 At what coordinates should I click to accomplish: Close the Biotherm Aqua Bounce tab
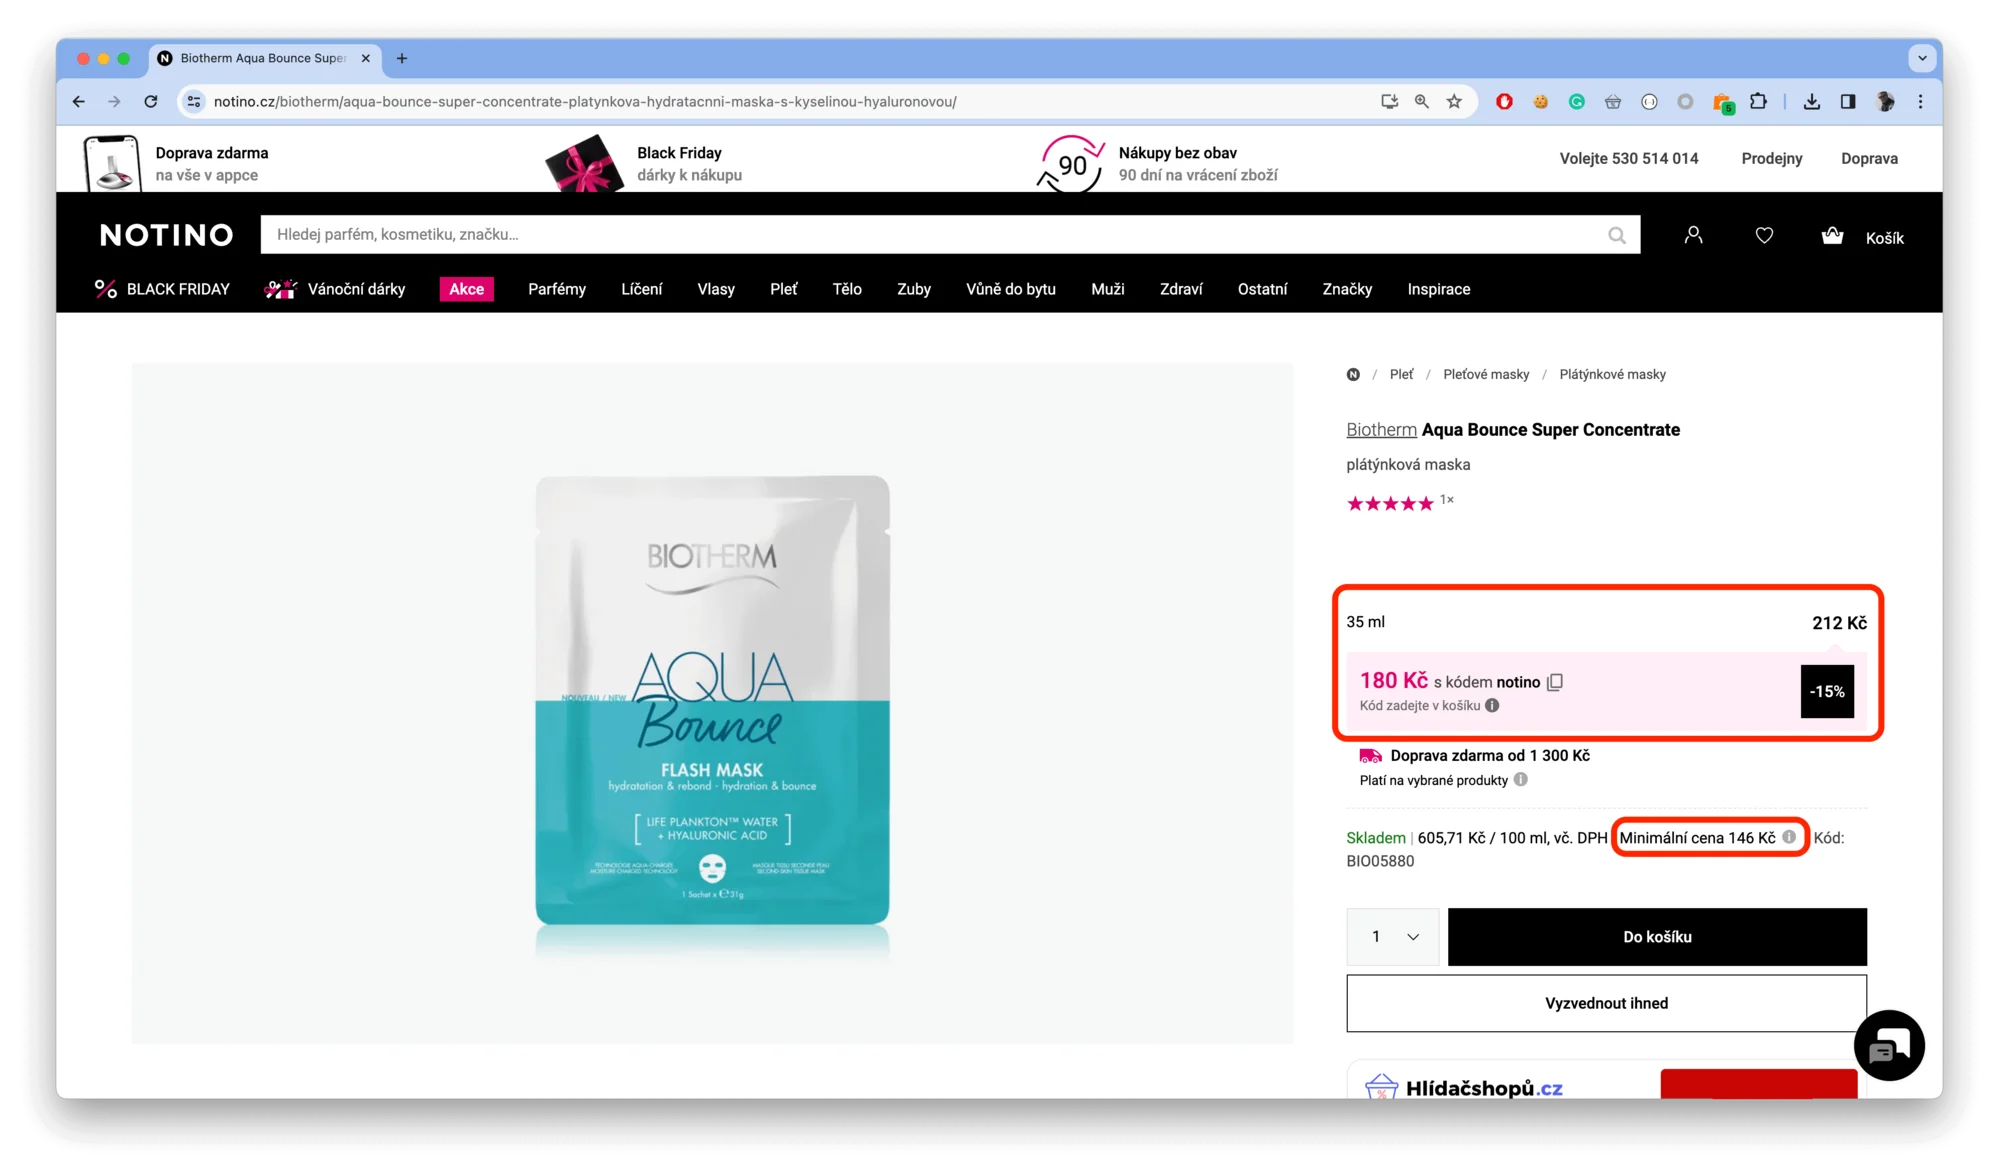coord(365,58)
